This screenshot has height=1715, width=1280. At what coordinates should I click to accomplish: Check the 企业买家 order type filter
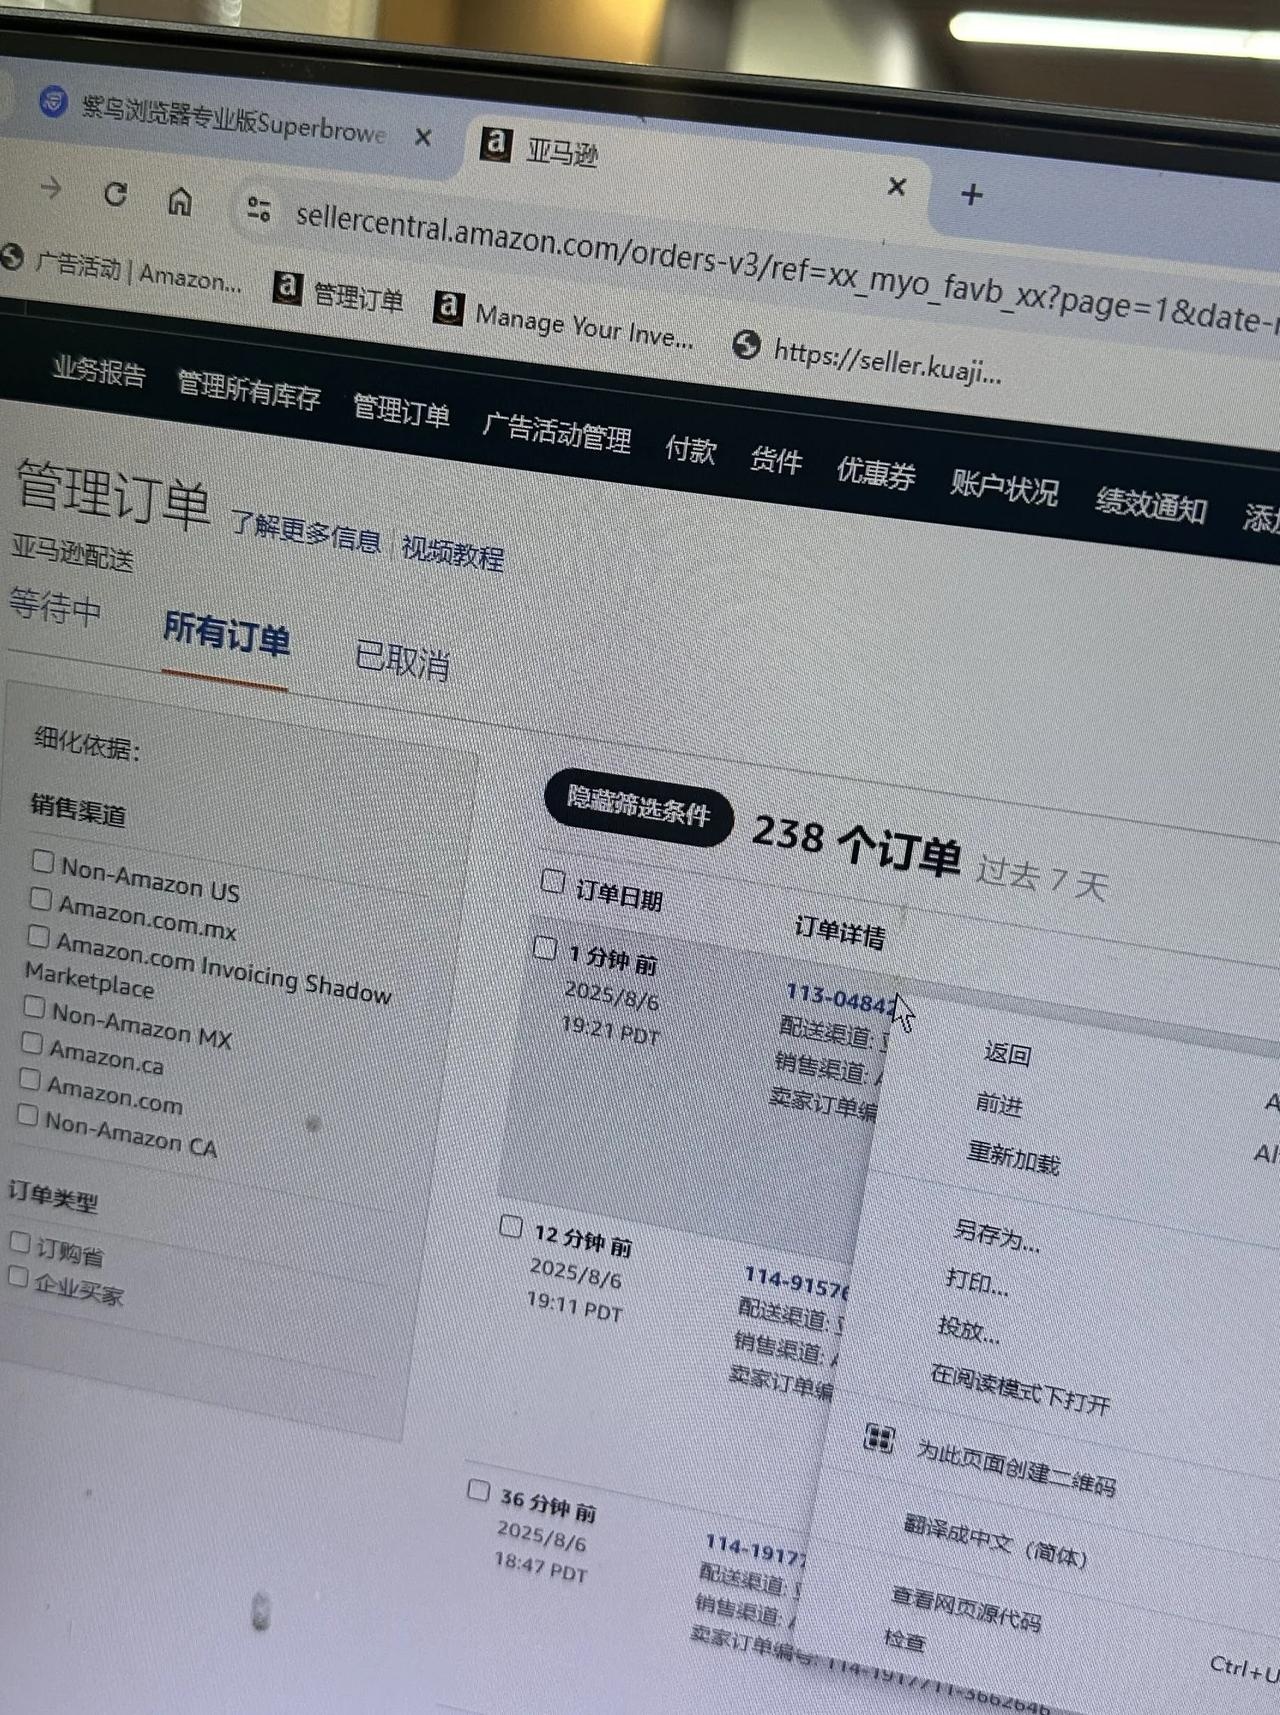tap(18, 1275)
